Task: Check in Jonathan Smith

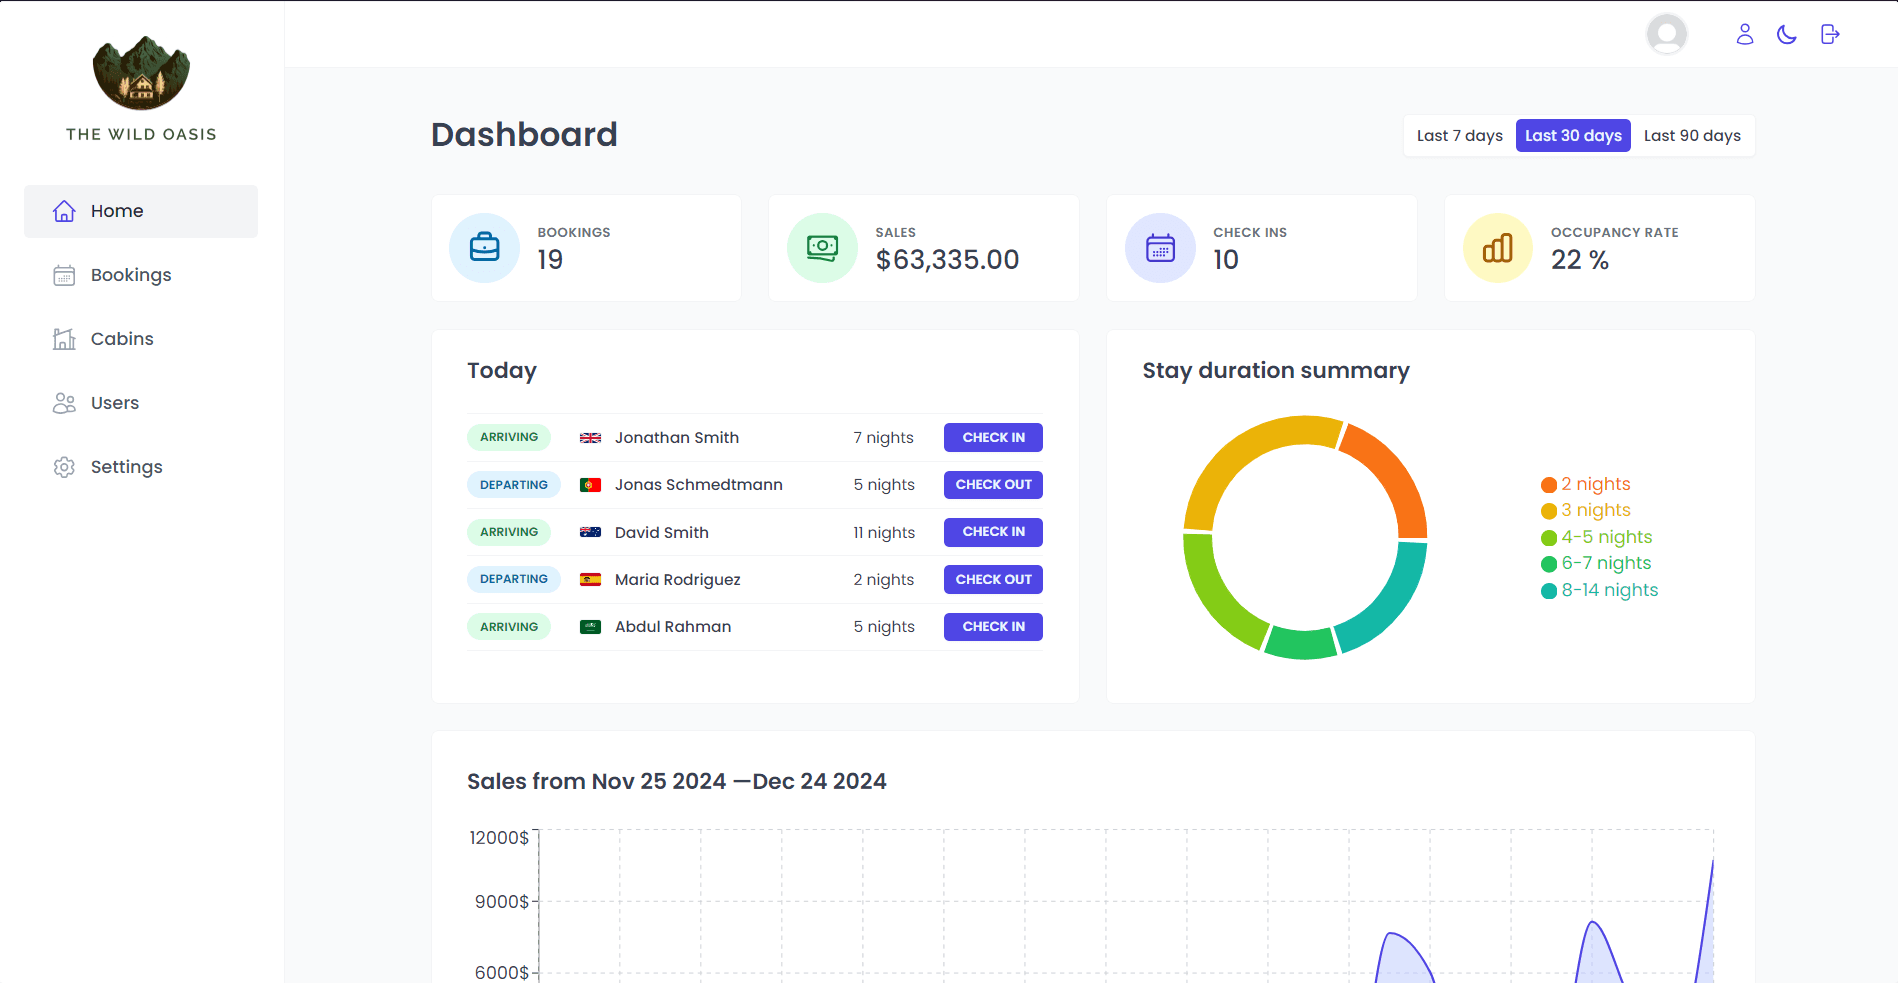Action: [x=993, y=438]
